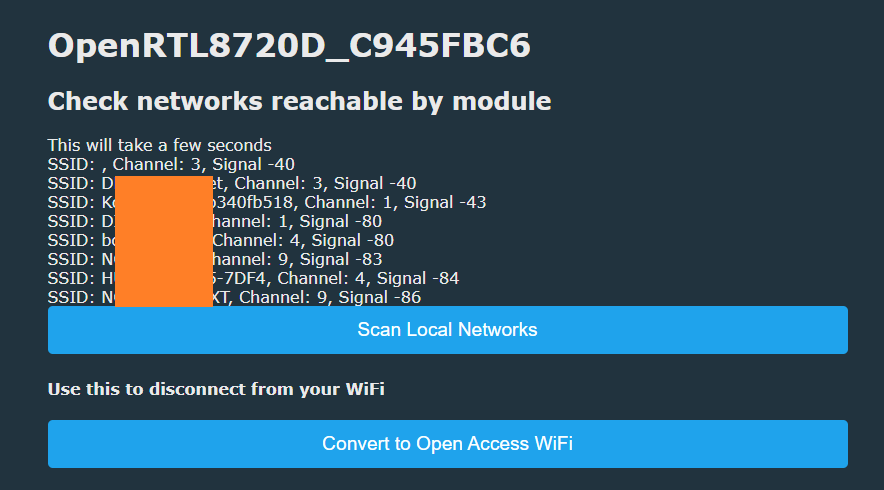This screenshot has width=884, height=490.
Task: Select the entry with Signal -86
Action: click(x=235, y=298)
